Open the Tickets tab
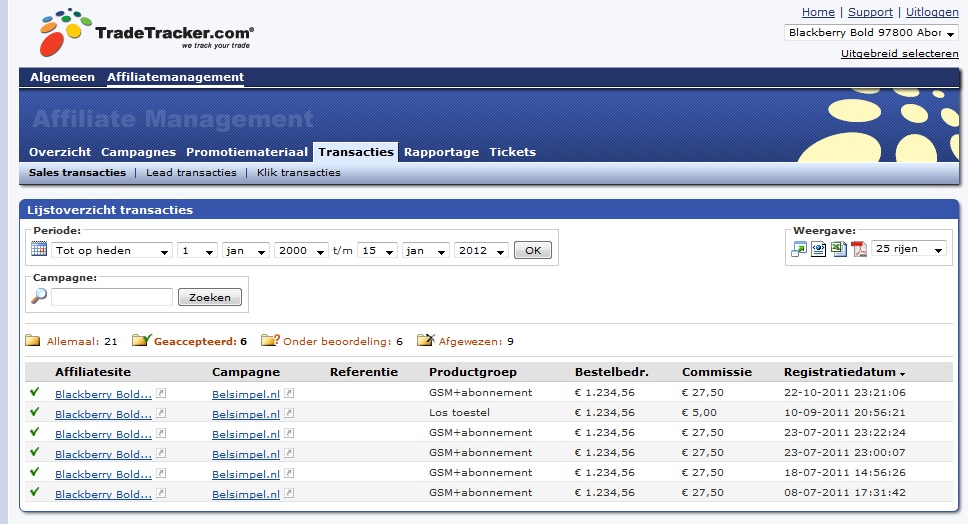 [512, 152]
